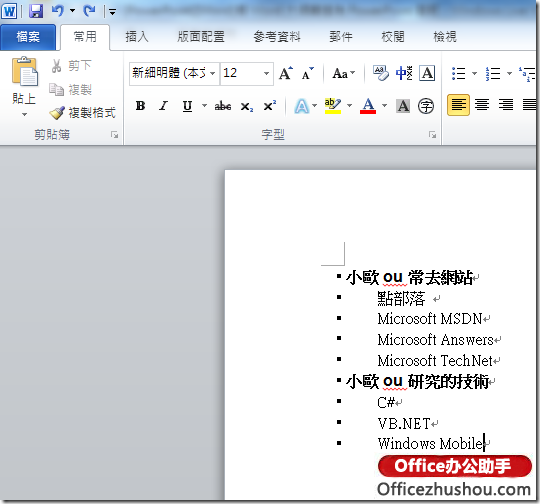Click the line VB.NET

tap(404, 424)
